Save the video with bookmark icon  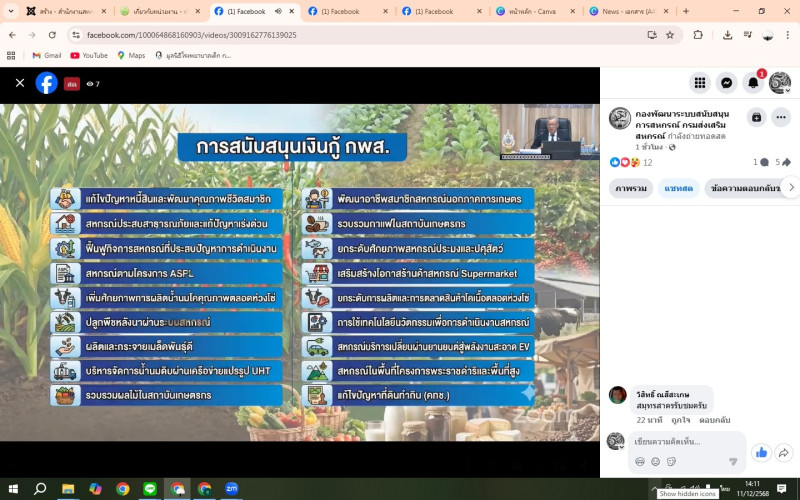click(756, 117)
